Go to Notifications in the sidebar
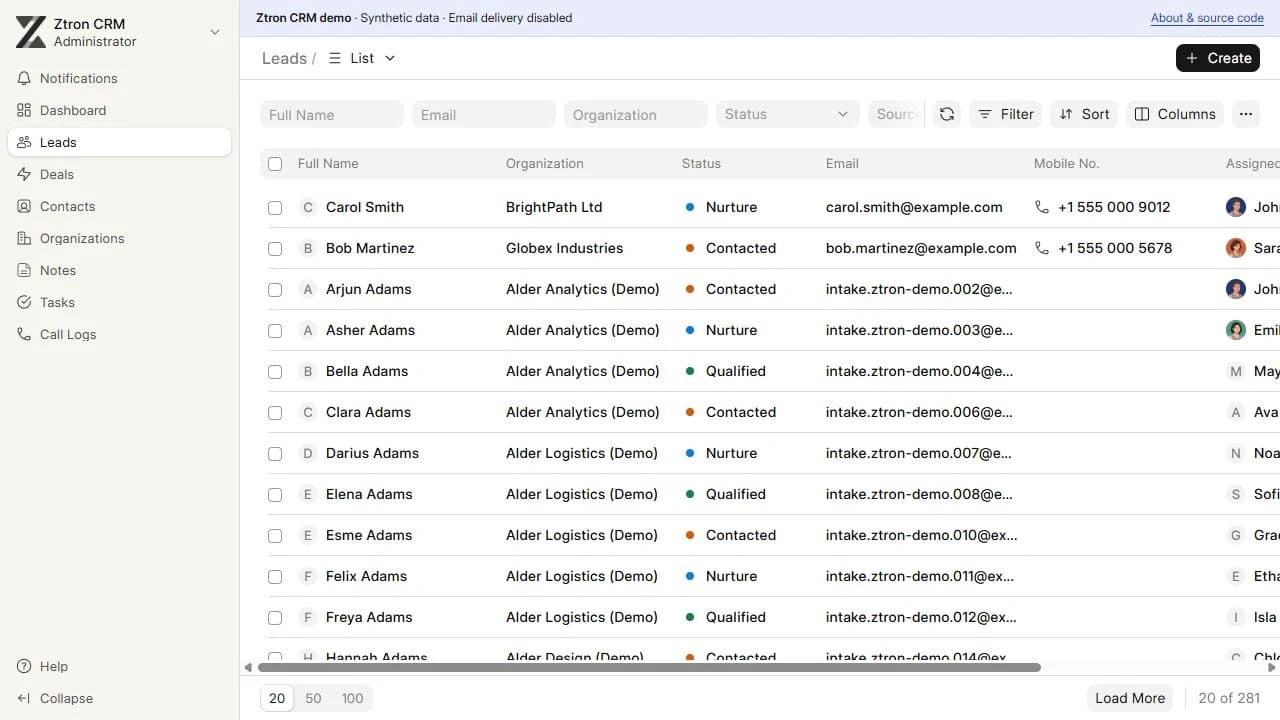 point(119,78)
